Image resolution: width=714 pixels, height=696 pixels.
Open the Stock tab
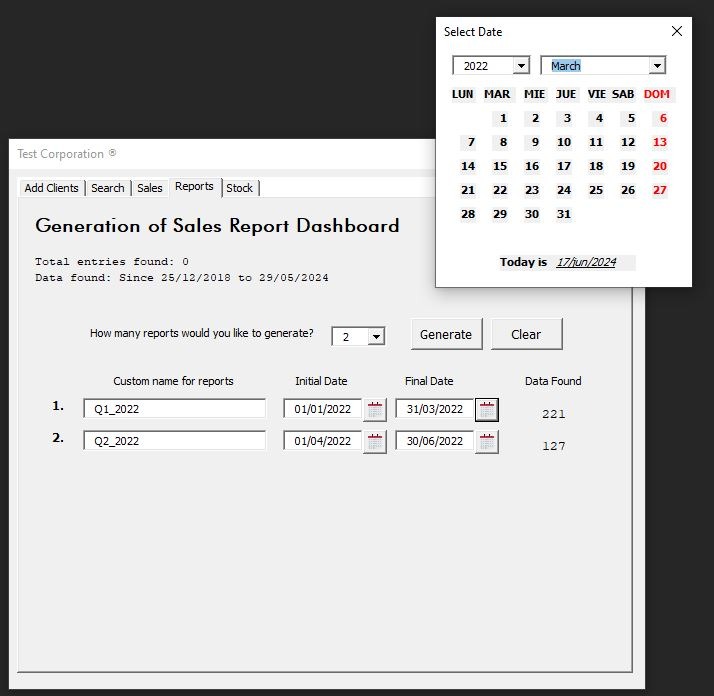point(240,188)
